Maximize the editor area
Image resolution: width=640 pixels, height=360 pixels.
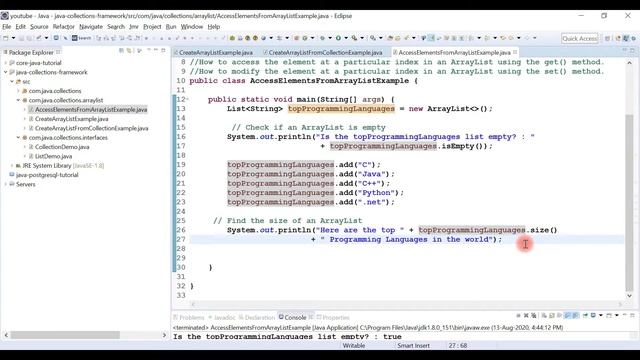click(632, 50)
